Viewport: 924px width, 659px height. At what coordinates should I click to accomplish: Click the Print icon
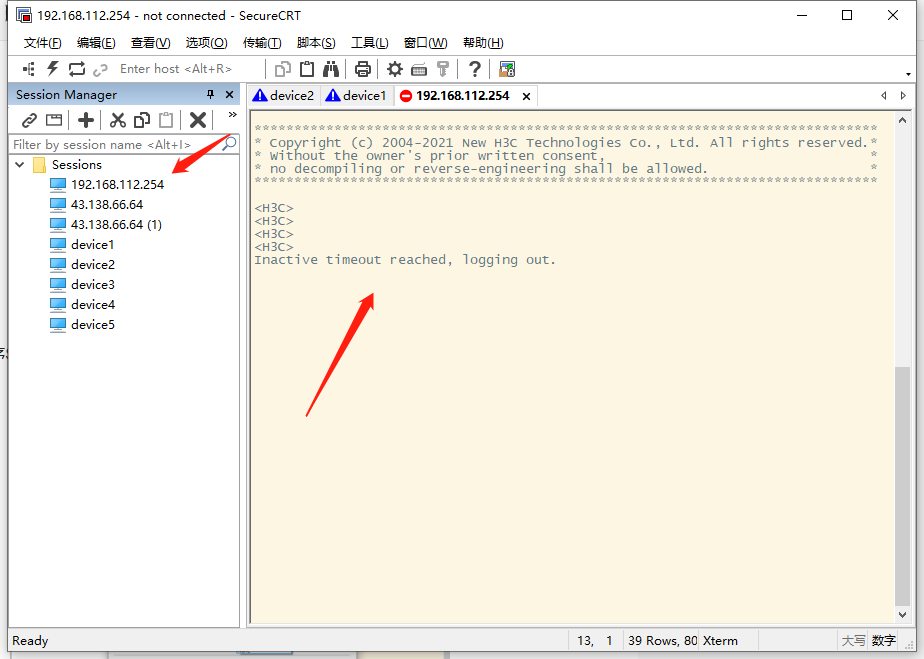pyautogui.click(x=362, y=69)
